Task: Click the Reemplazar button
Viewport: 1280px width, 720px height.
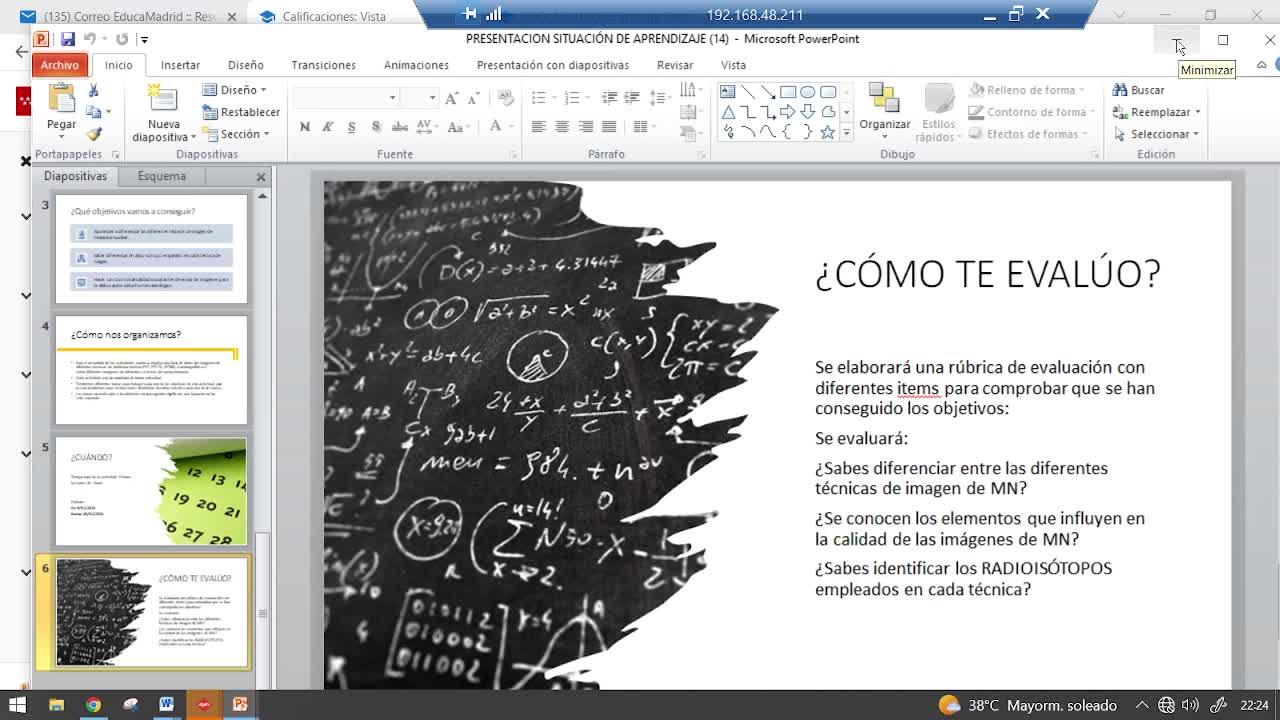Action: (1158, 112)
